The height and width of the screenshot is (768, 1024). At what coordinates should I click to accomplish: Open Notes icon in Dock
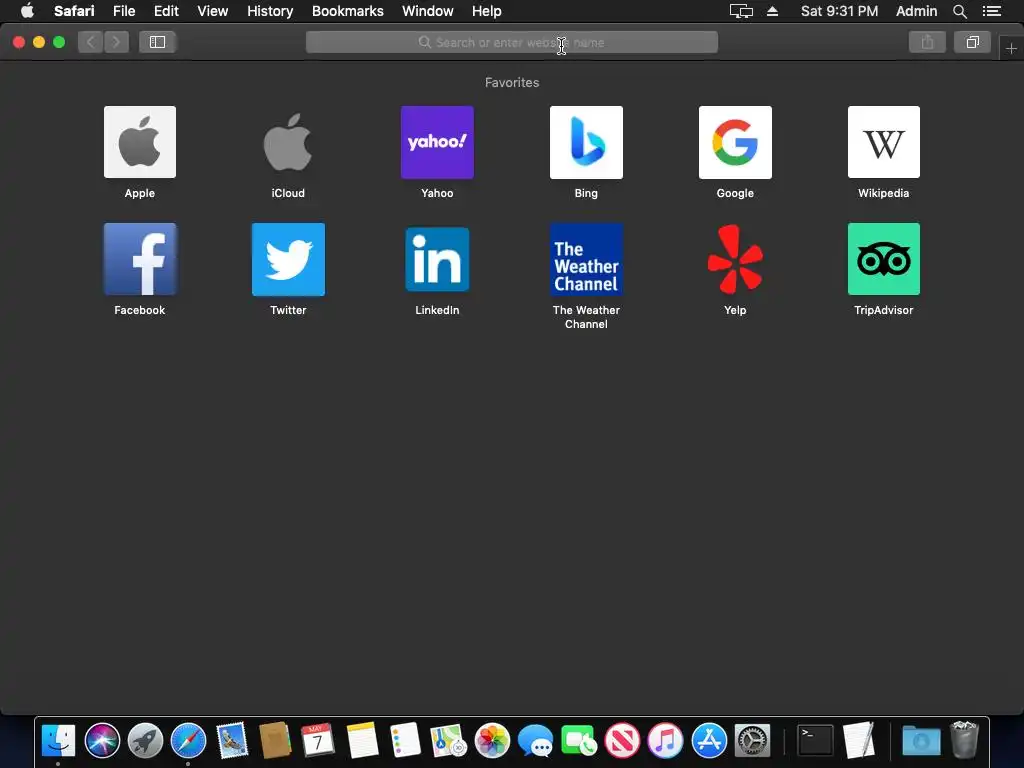click(362, 741)
